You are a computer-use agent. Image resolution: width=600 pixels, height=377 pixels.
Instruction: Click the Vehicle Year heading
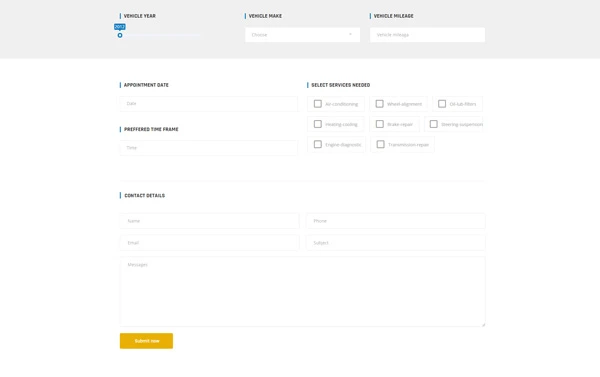(140, 16)
